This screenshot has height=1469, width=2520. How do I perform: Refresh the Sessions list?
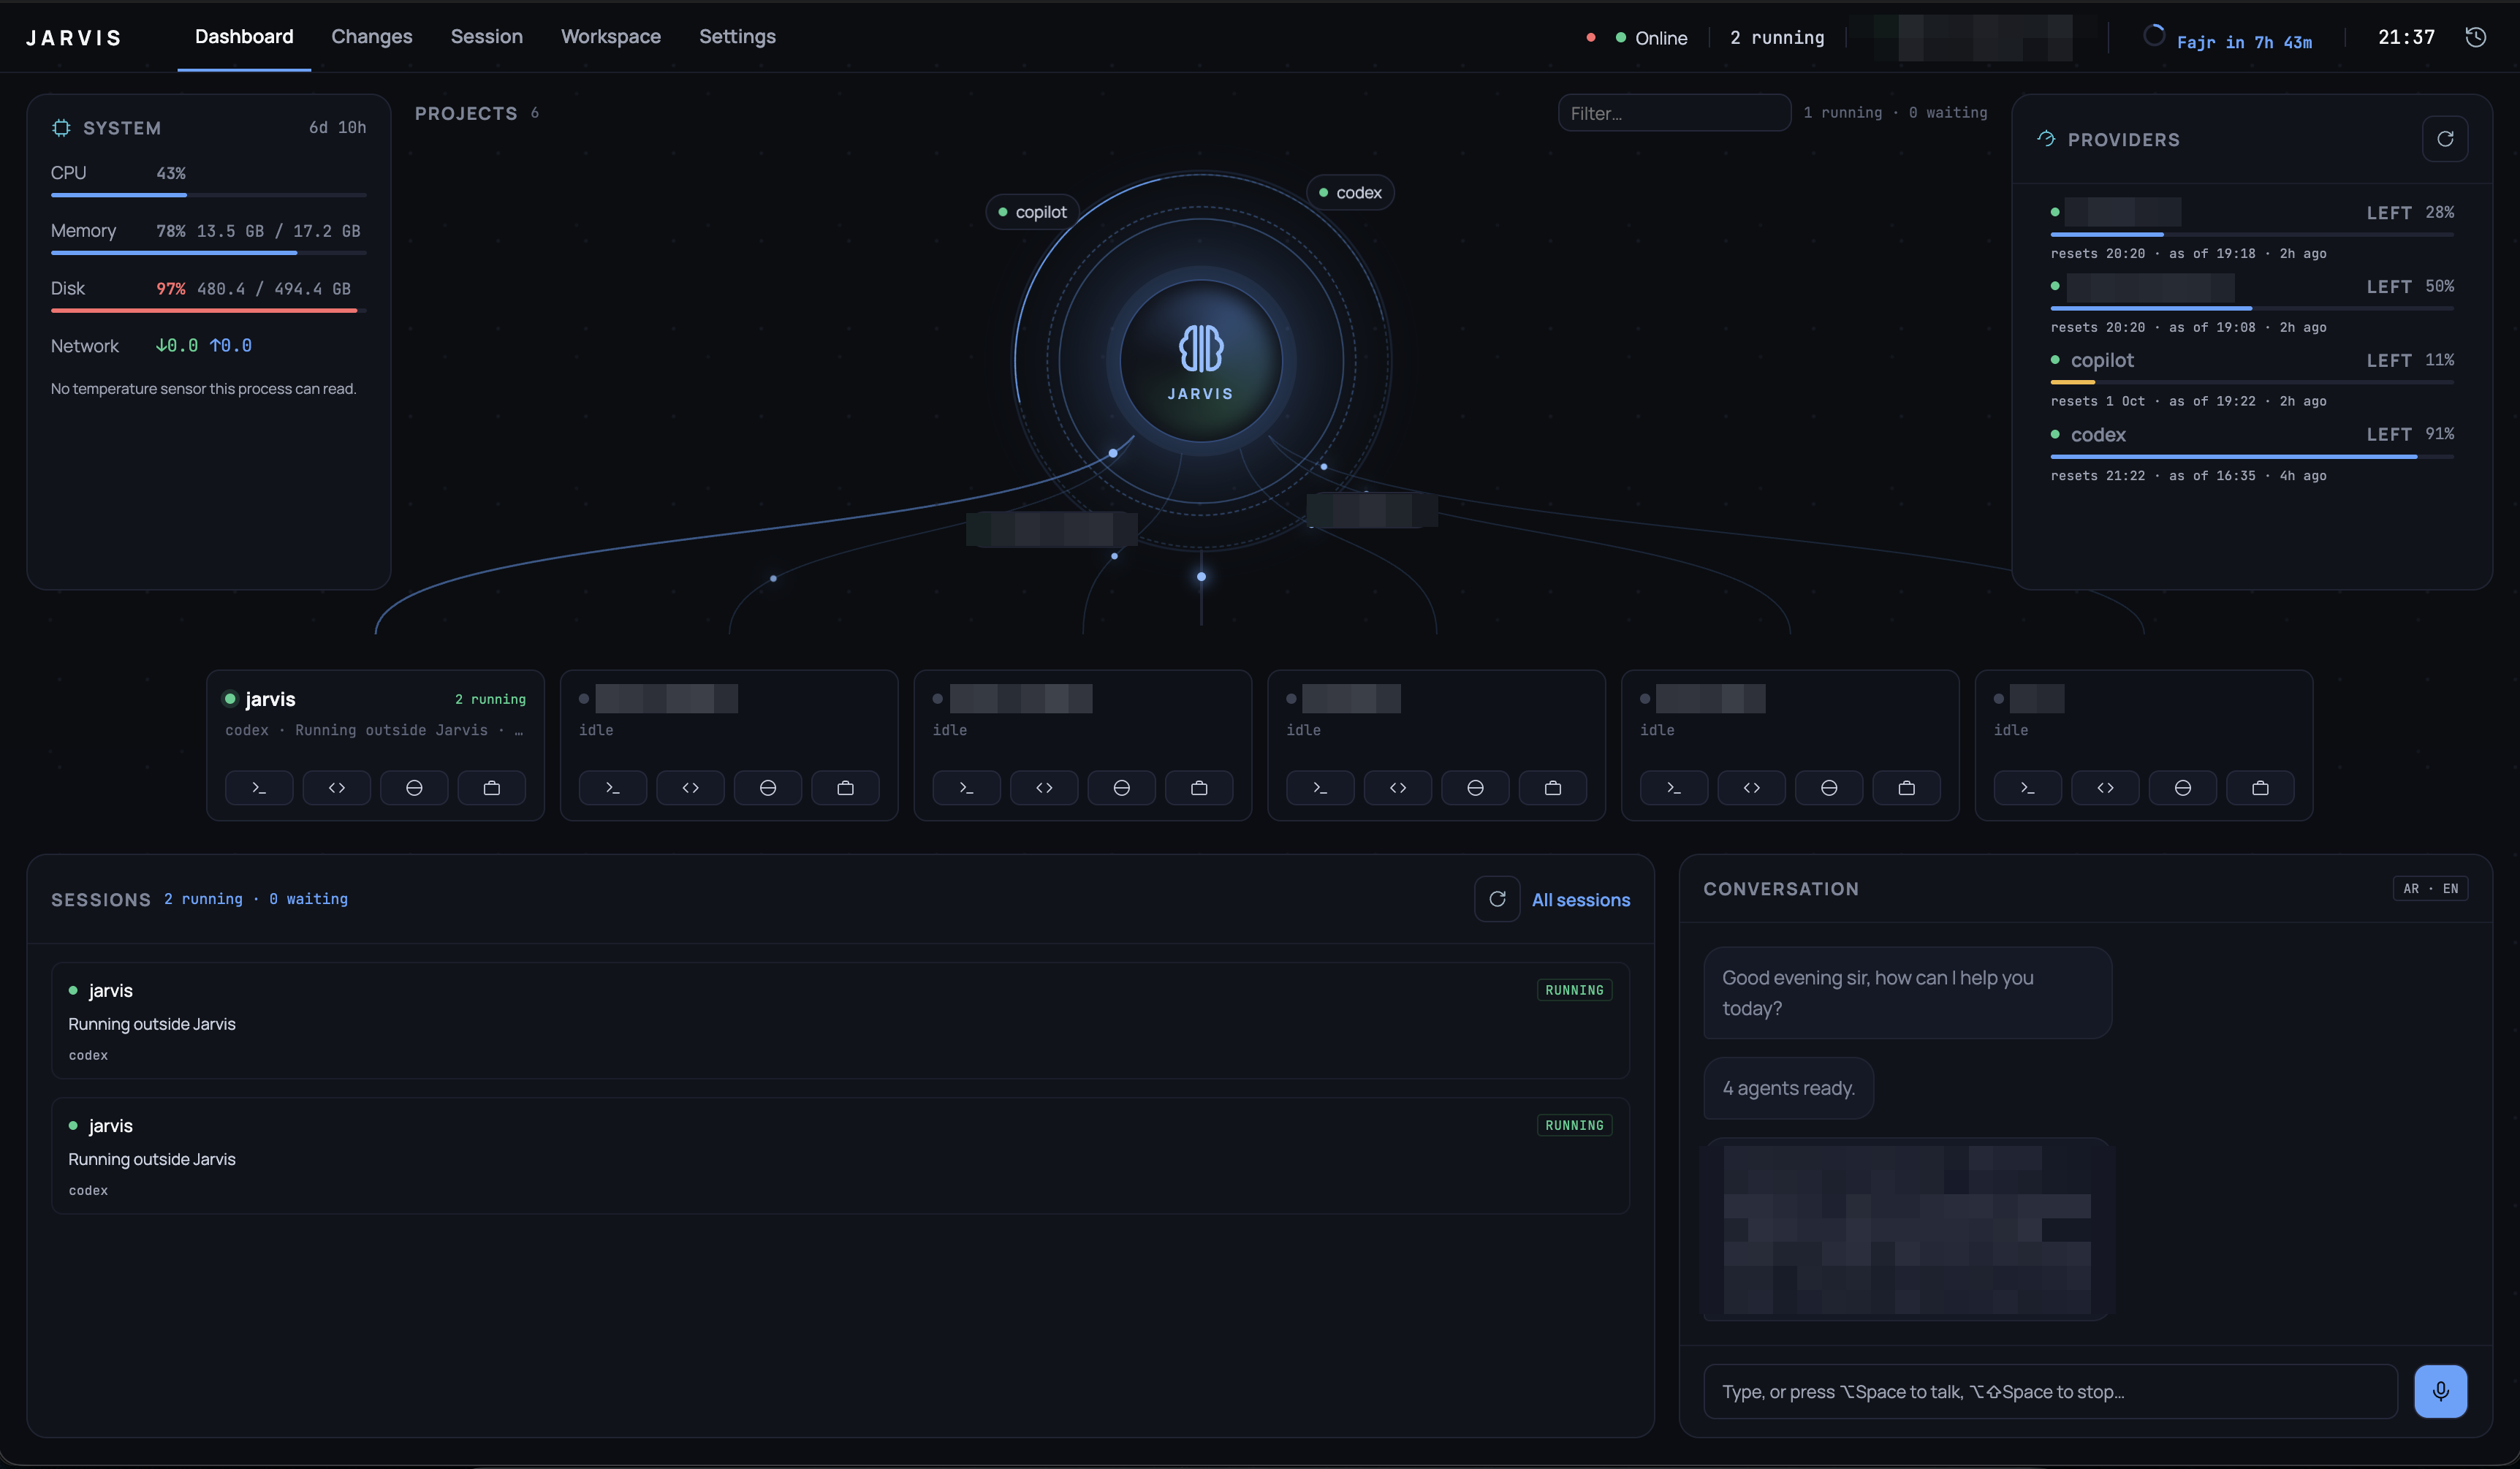click(x=1497, y=899)
